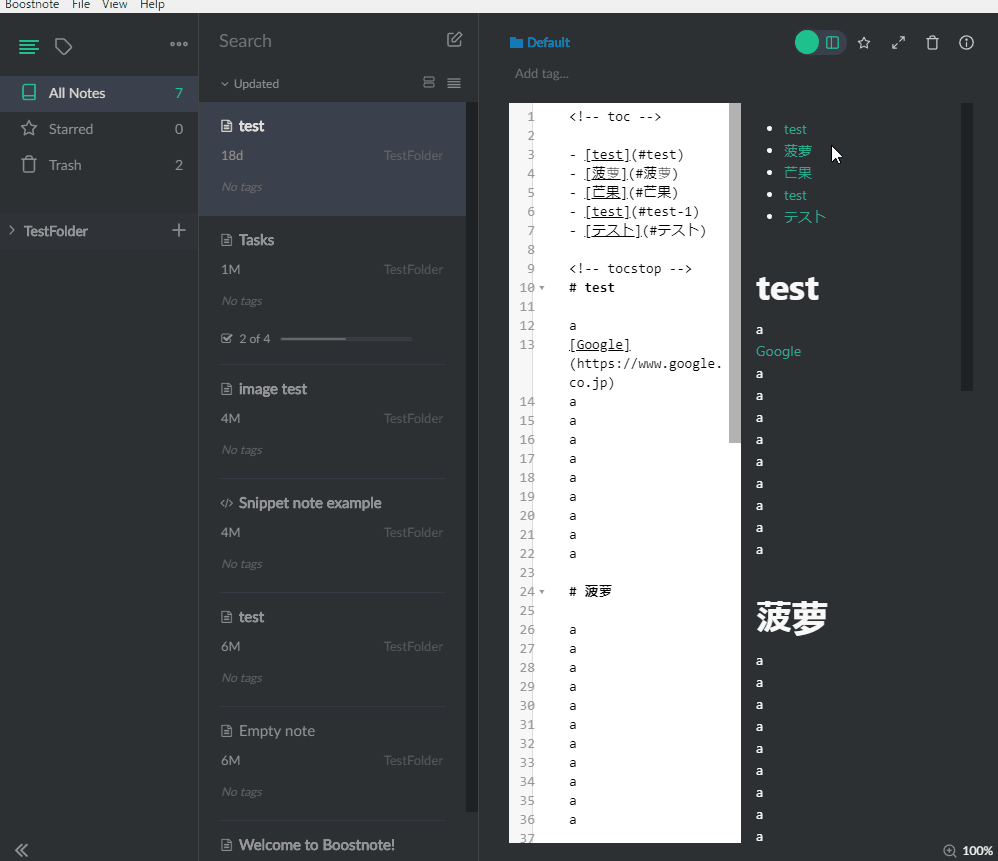Click the Tasks progress bar
The width and height of the screenshot is (998, 861).
tap(346, 339)
